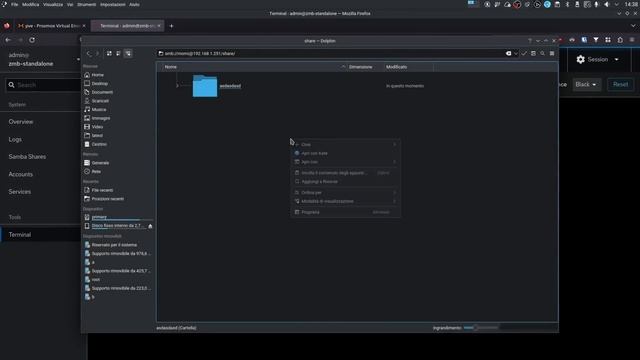
Task: Click the Reset terminal button
Action: (620, 84)
